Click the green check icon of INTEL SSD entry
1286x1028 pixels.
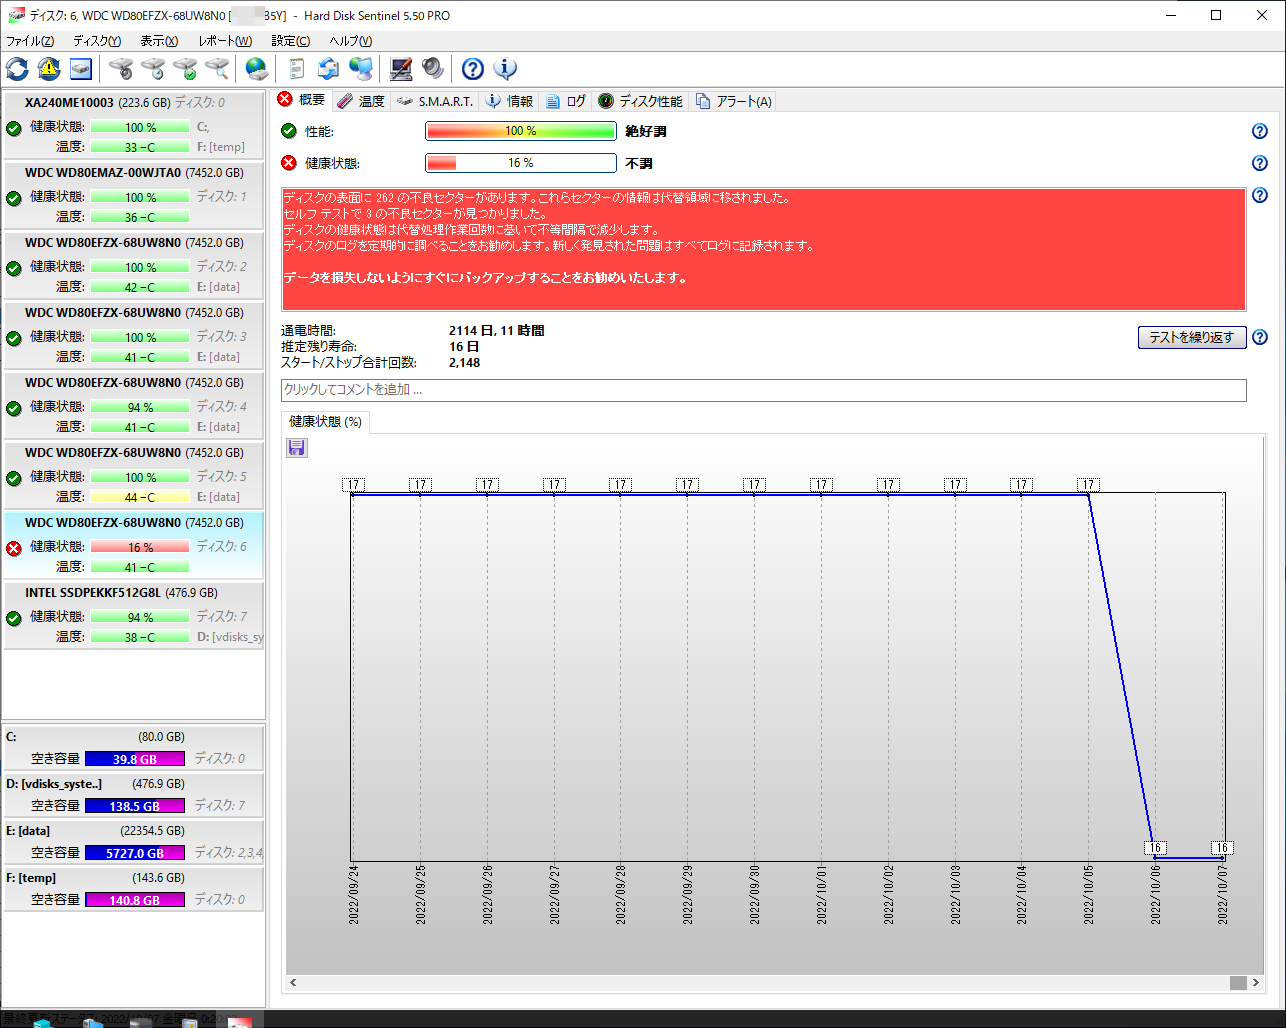(x=14, y=618)
